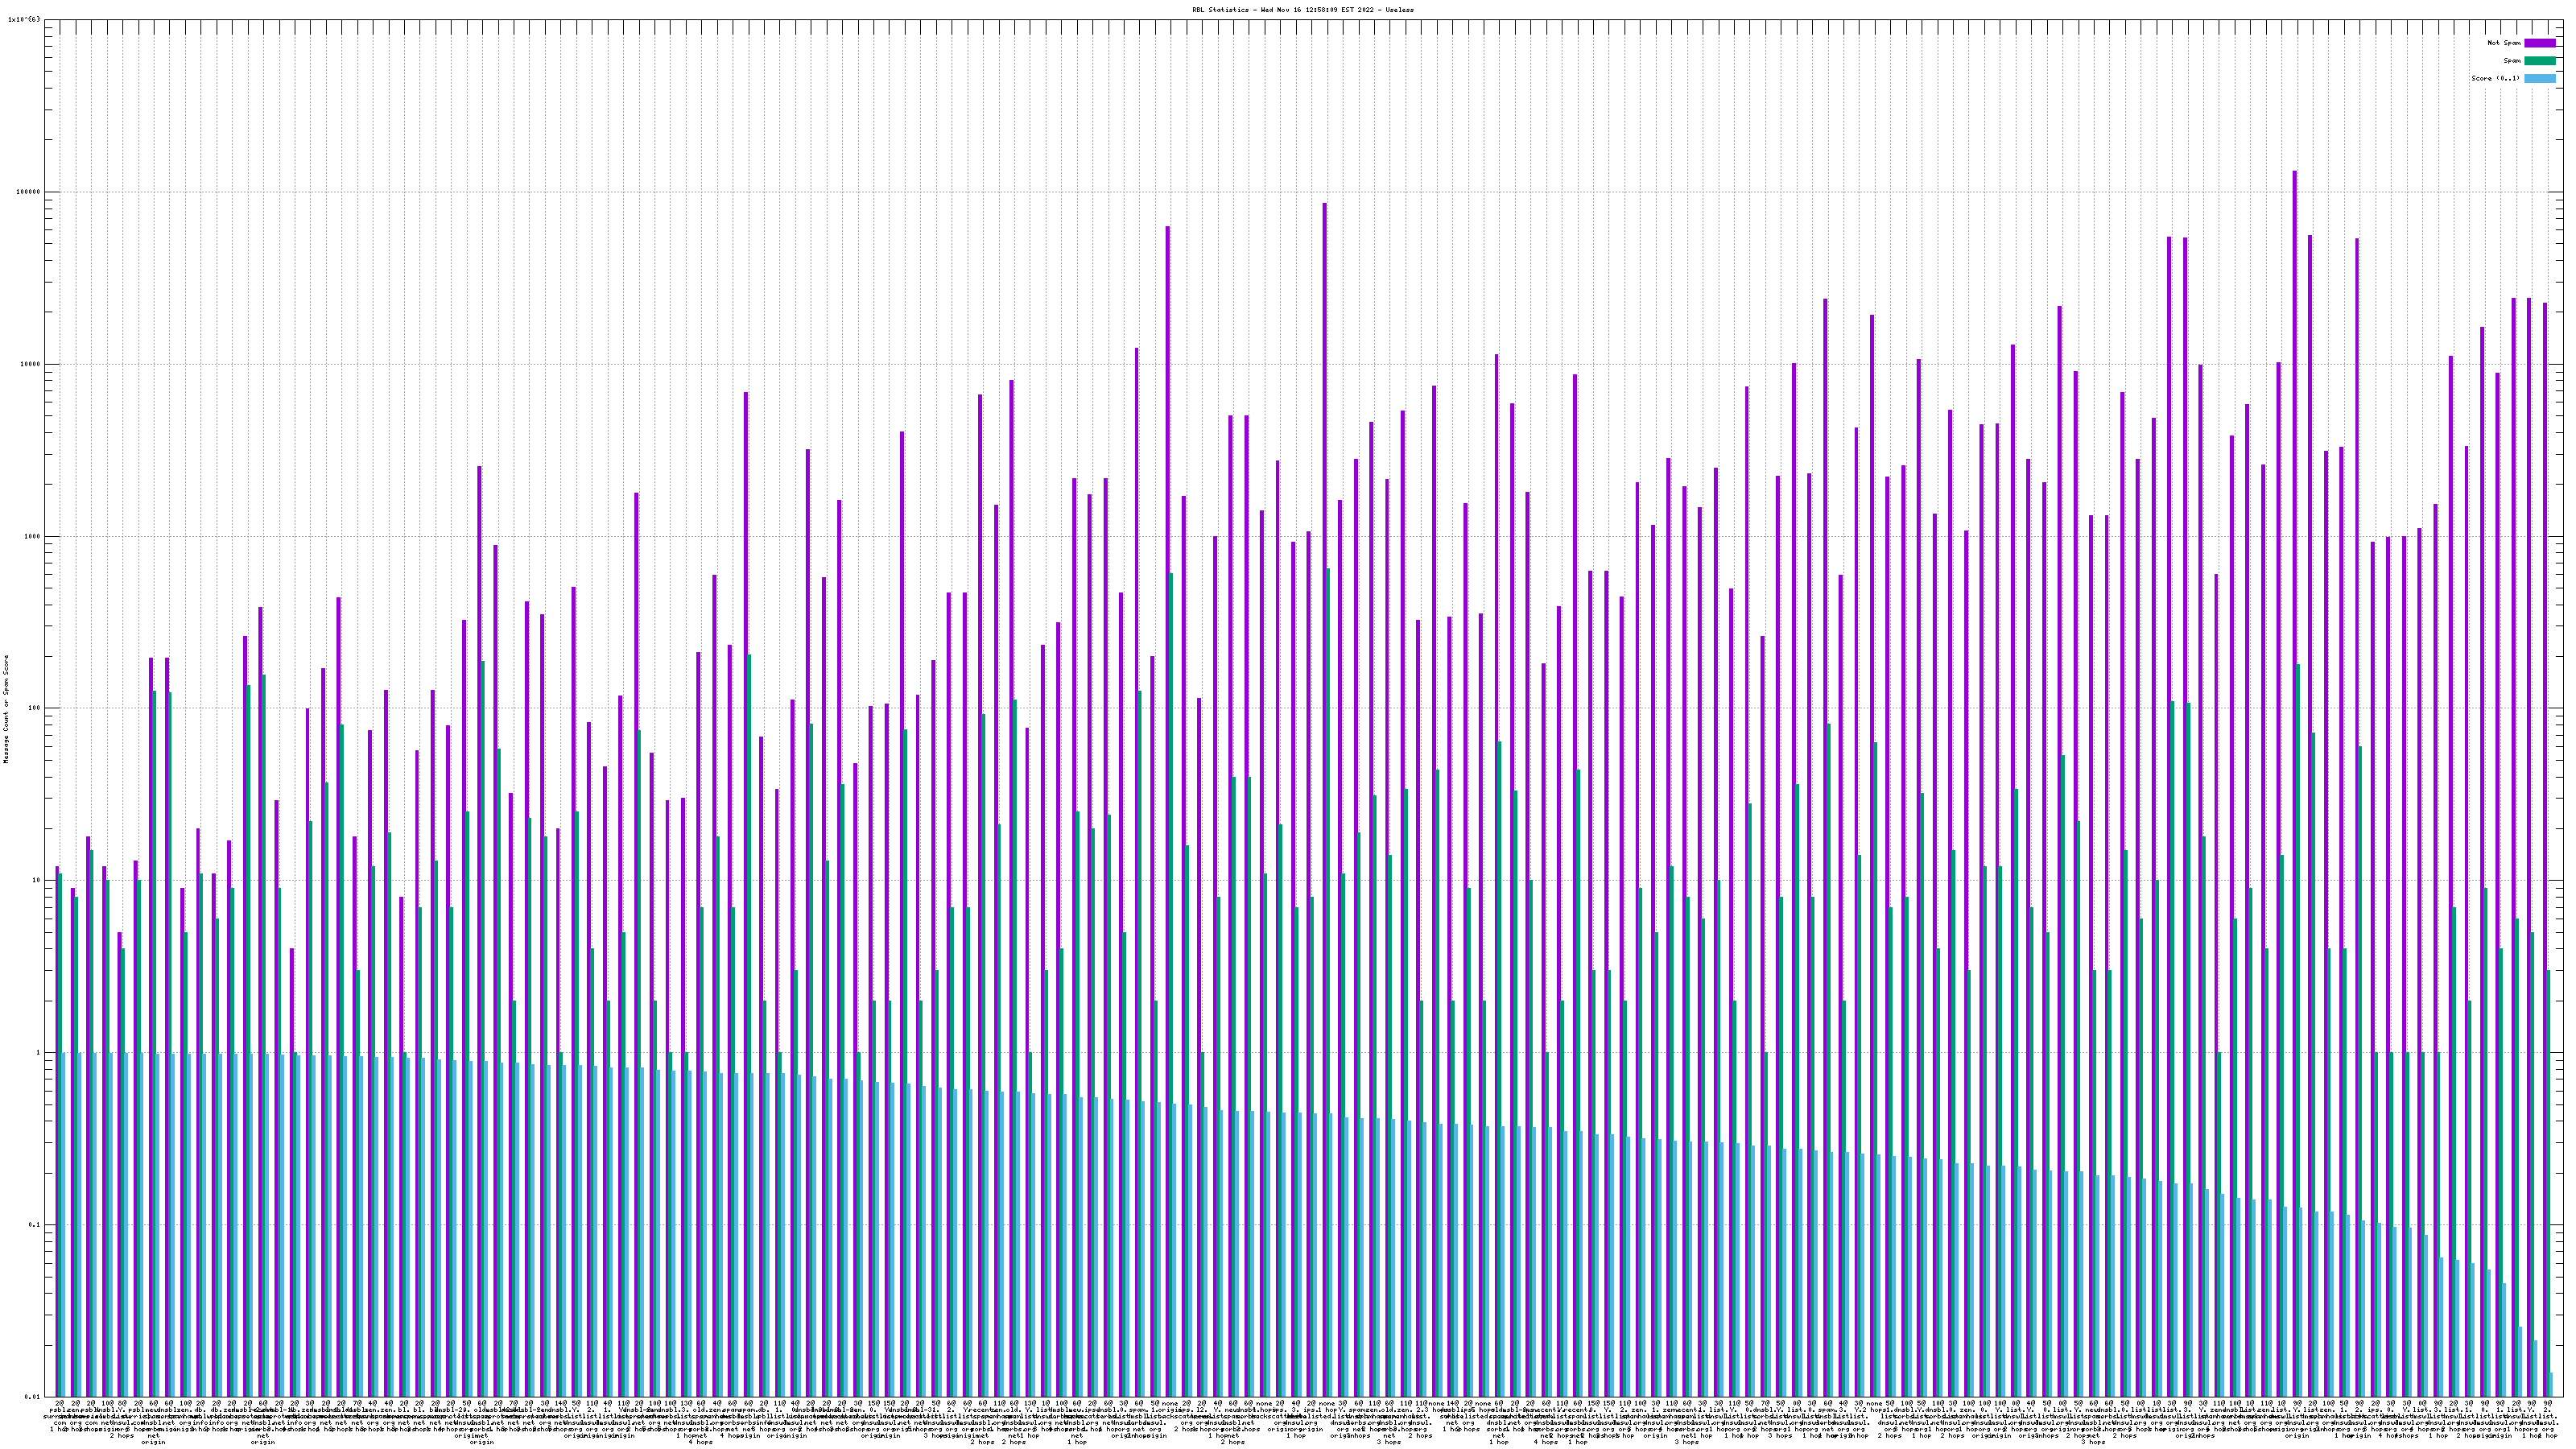Click the "Score (0..1)" legend label text
The width and height of the screenshot is (2576, 1449).
click(2496, 78)
